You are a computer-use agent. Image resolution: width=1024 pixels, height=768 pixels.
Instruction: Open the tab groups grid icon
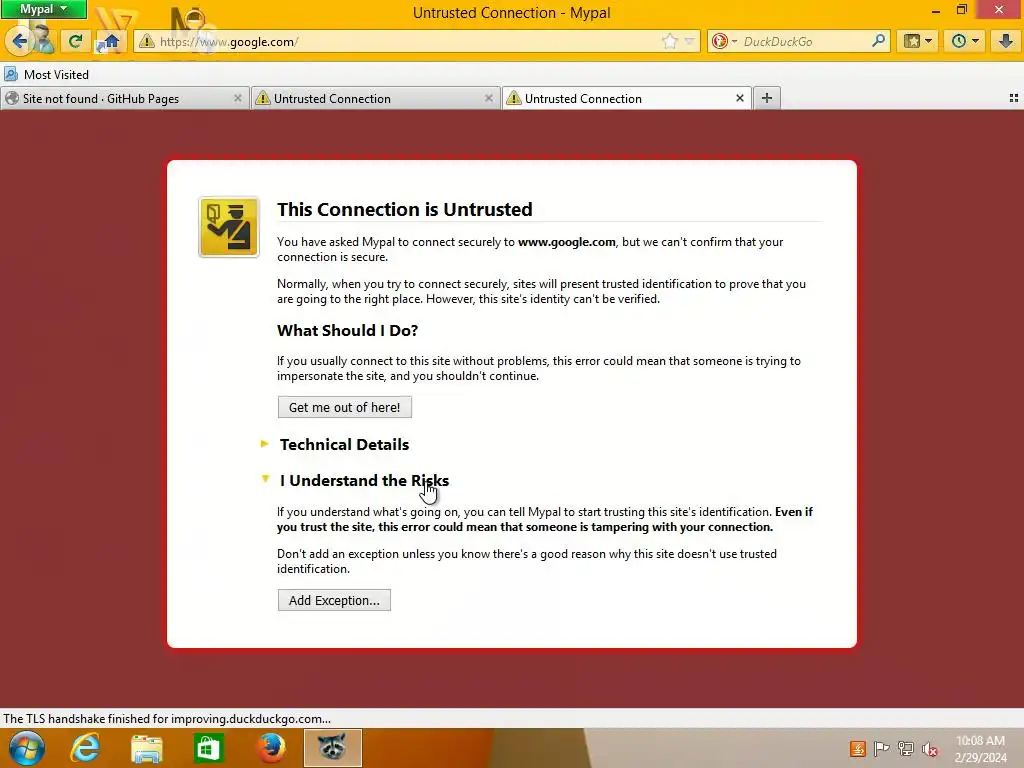click(x=1014, y=98)
